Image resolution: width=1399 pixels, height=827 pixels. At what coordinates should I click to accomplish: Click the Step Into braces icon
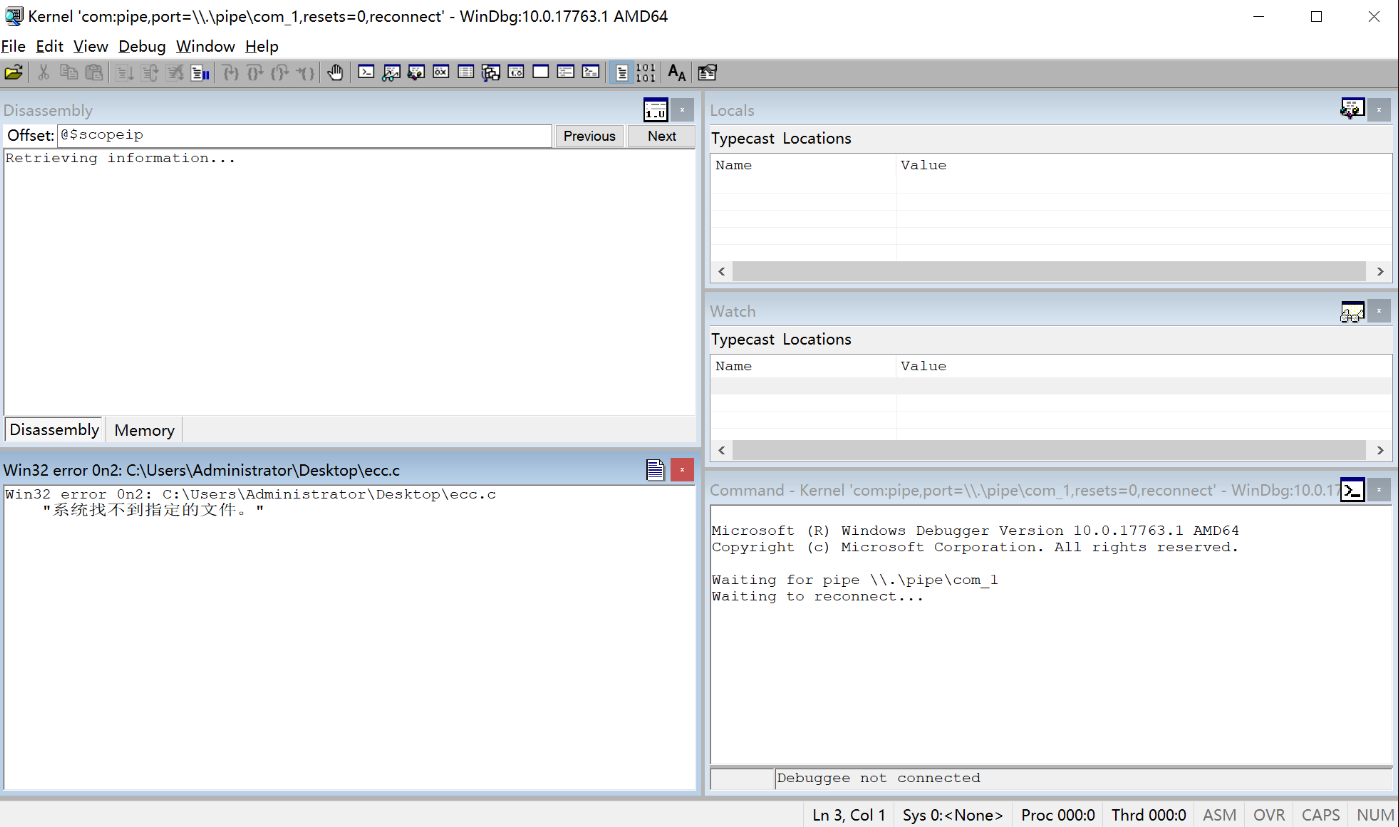click(x=230, y=72)
